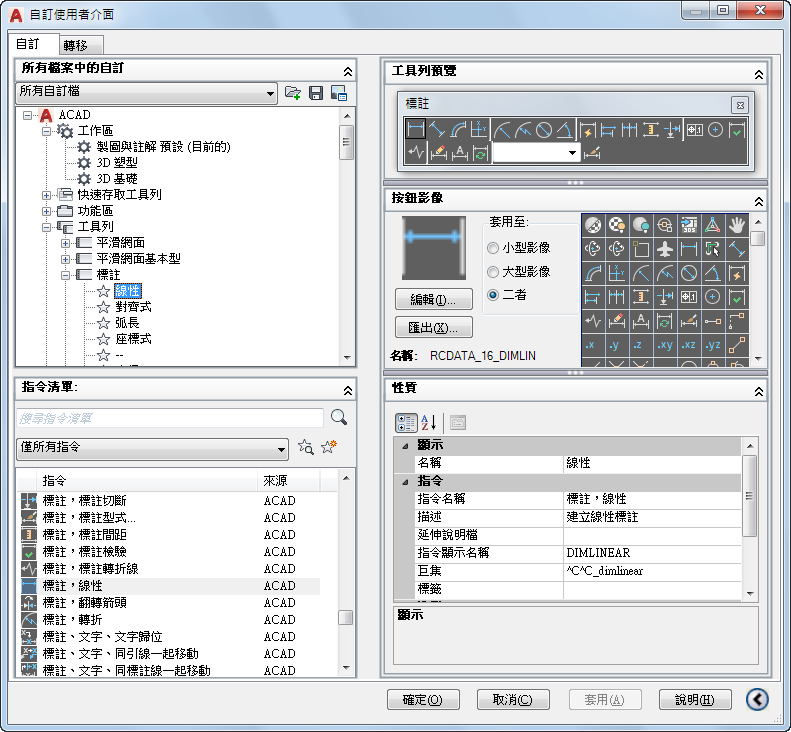Screen dimensions: 791x732
Task: Click the 確定(O) button
Action: point(423,699)
